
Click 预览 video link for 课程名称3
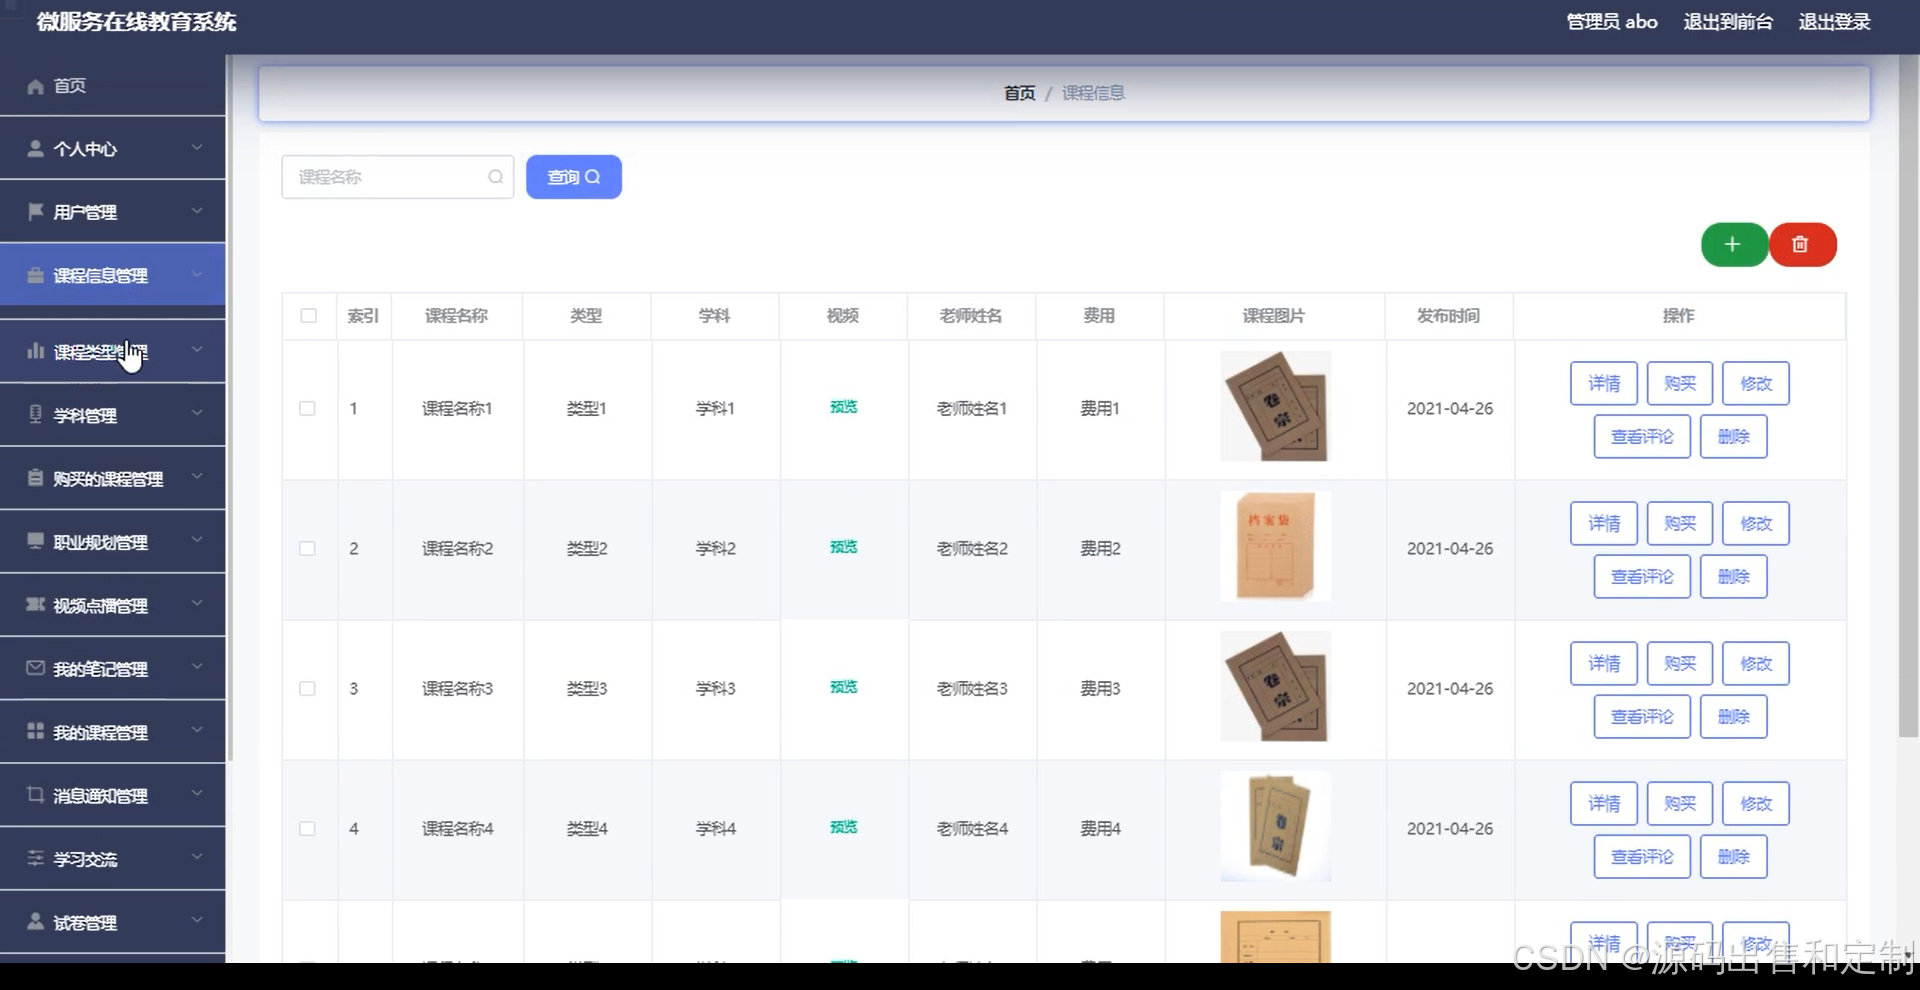tap(843, 687)
